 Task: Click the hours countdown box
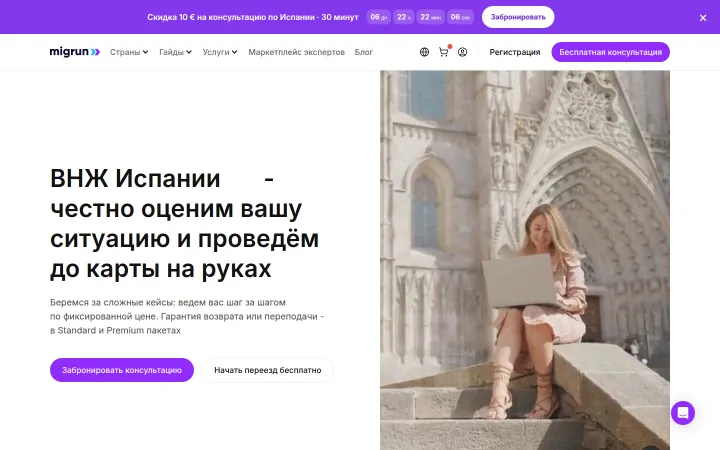pyautogui.click(x=404, y=17)
